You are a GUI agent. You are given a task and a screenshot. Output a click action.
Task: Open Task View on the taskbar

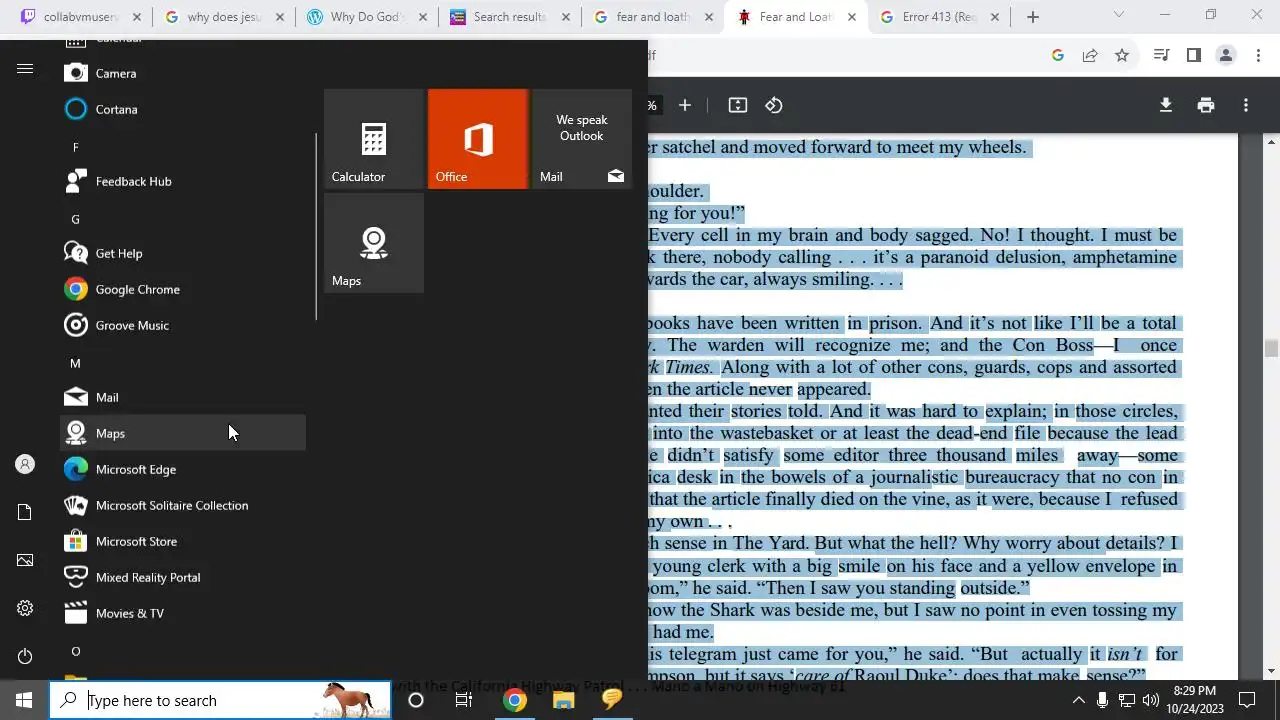click(x=464, y=700)
